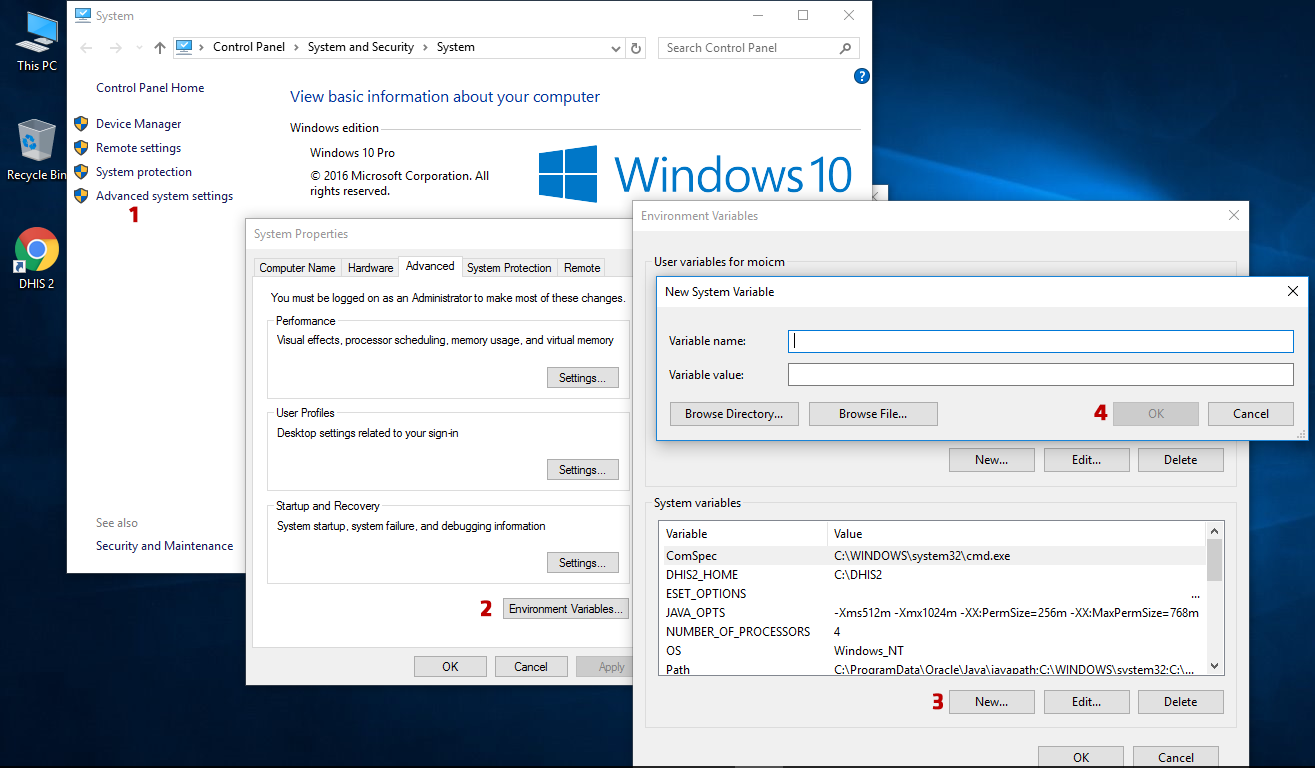The width and height of the screenshot is (1315, 768).
Task: Click the shield icon beside Advanced system settings
Action: click(x=82, y=196)
